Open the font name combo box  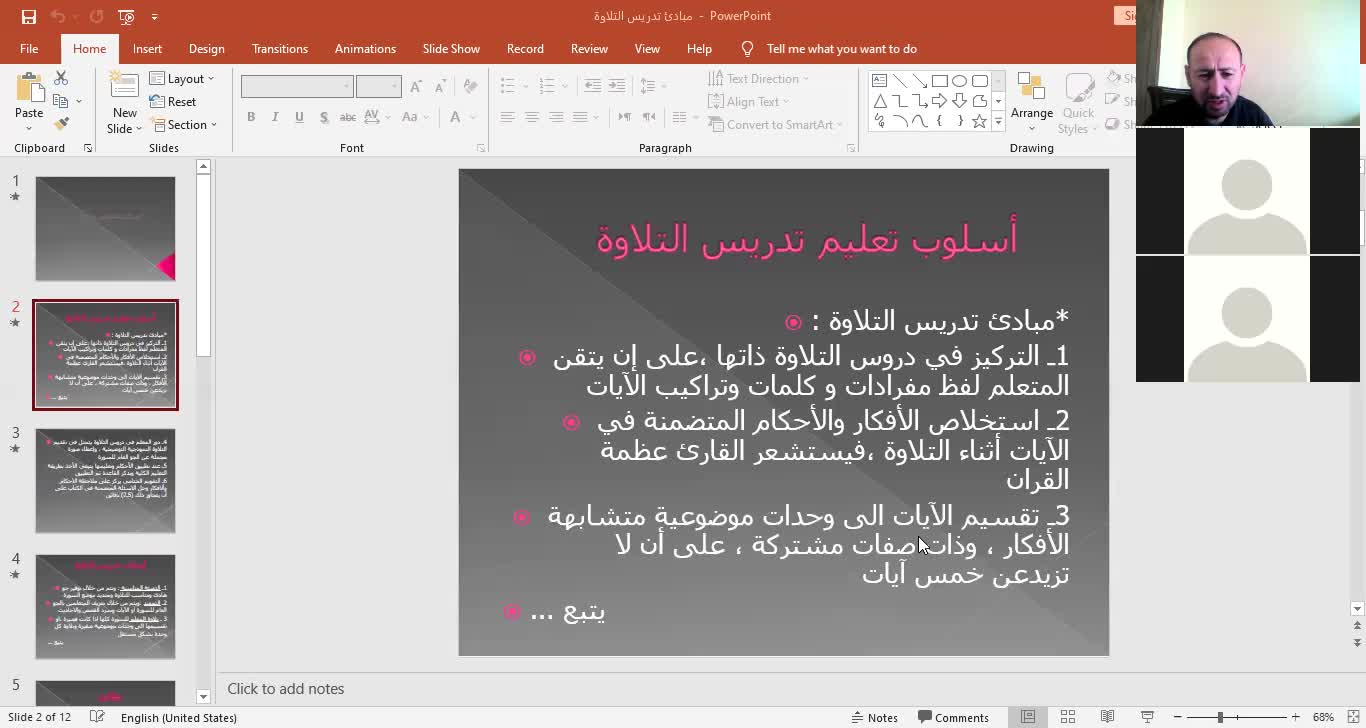pyautogui.click(x=297, y=86)
